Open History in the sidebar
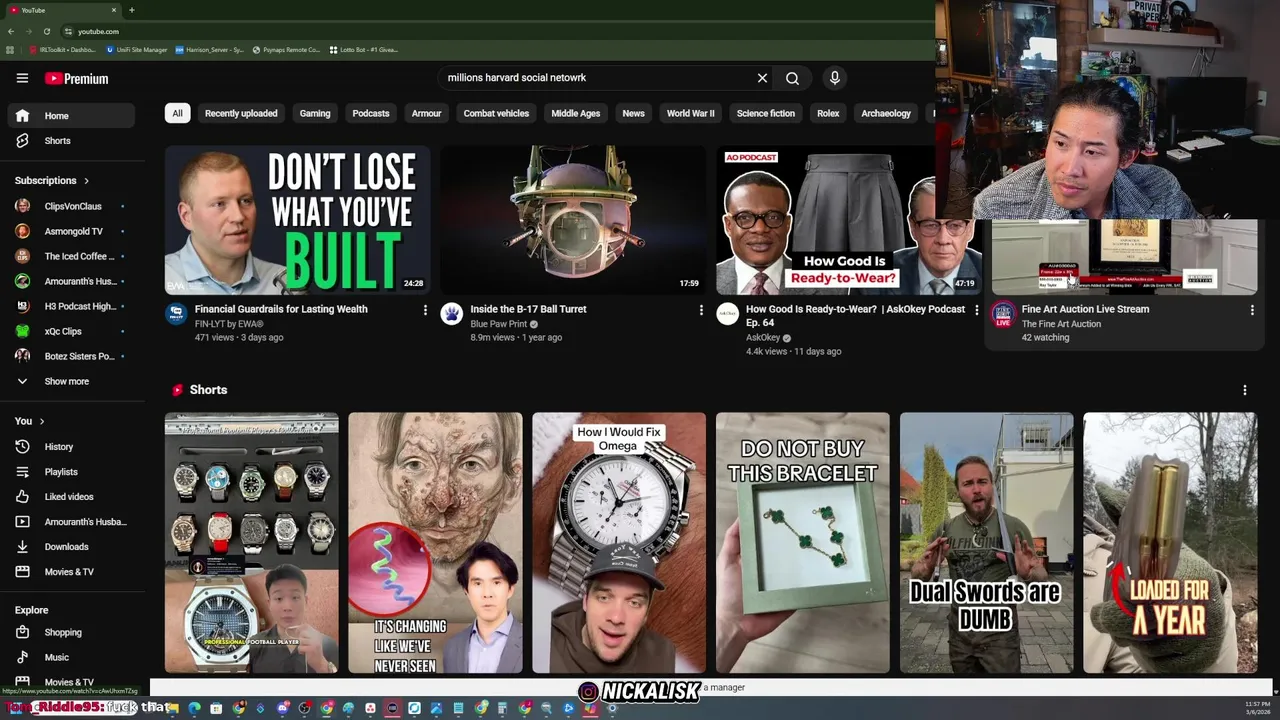Image resolution: width=1280 pixels, height=720 pixels. tap(71, 447)
